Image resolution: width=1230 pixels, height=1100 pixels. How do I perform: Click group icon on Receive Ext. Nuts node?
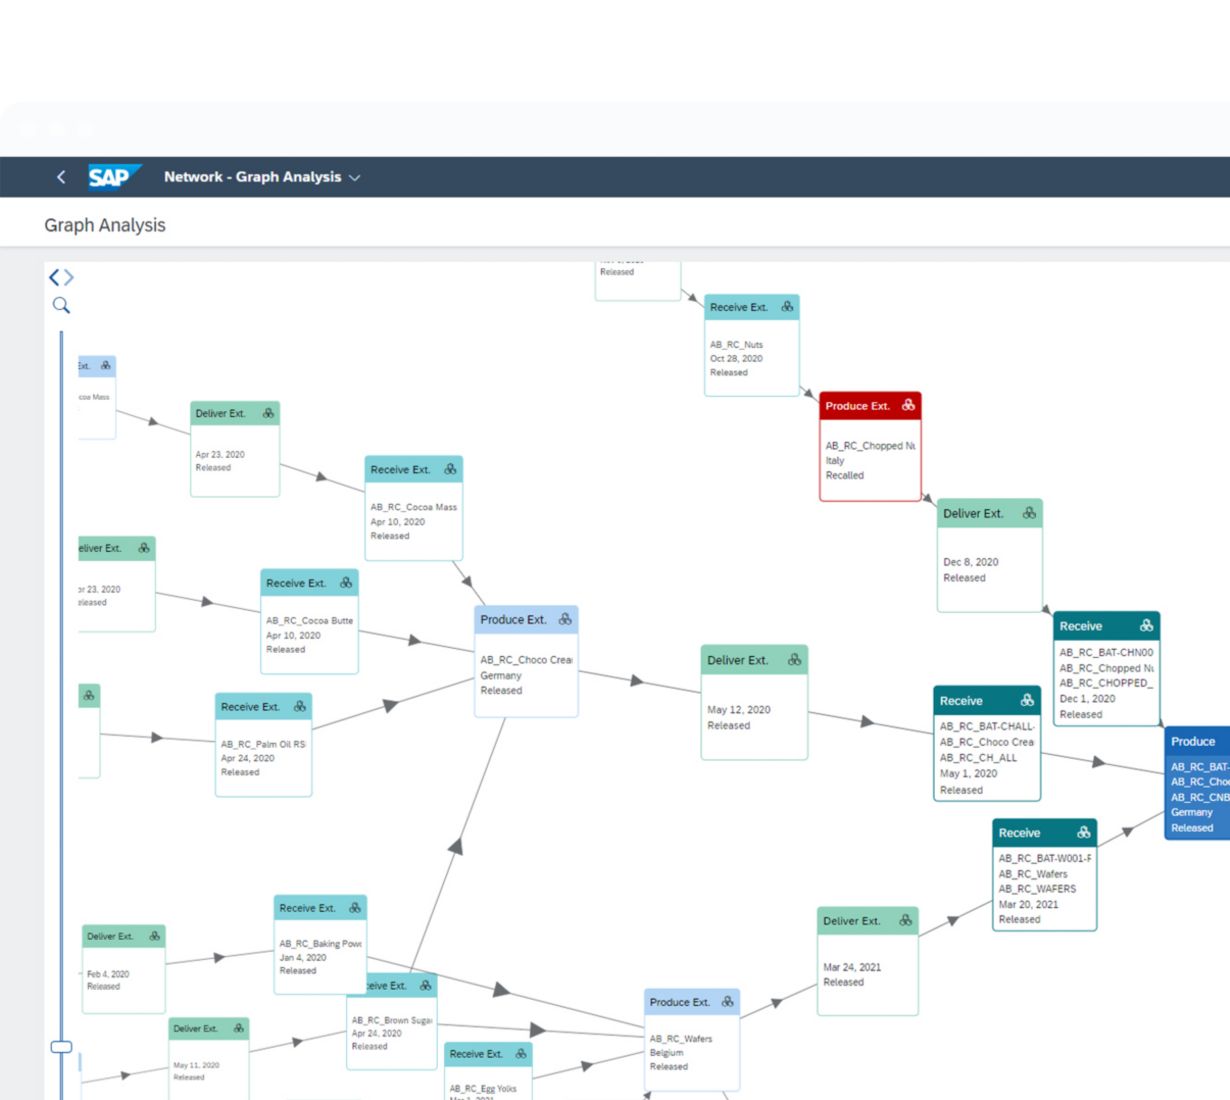coord(787,307)
